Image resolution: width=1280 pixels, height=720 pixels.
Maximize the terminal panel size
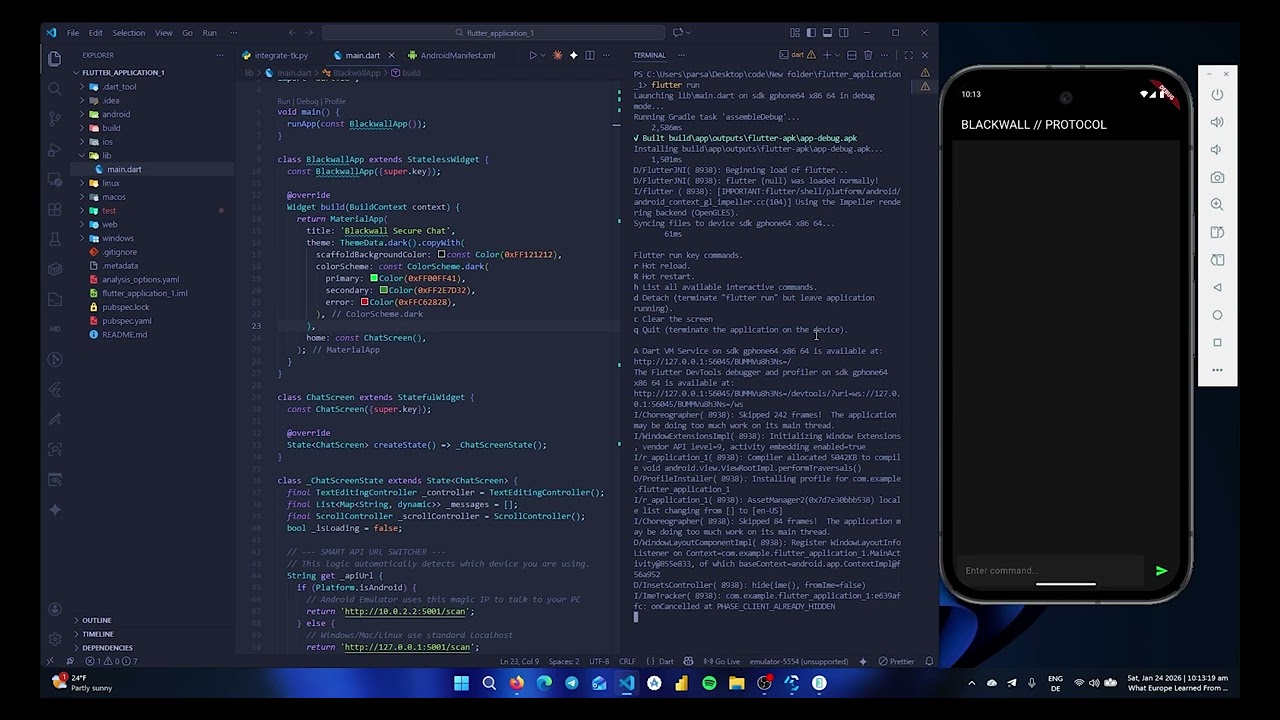pos(908,55)
